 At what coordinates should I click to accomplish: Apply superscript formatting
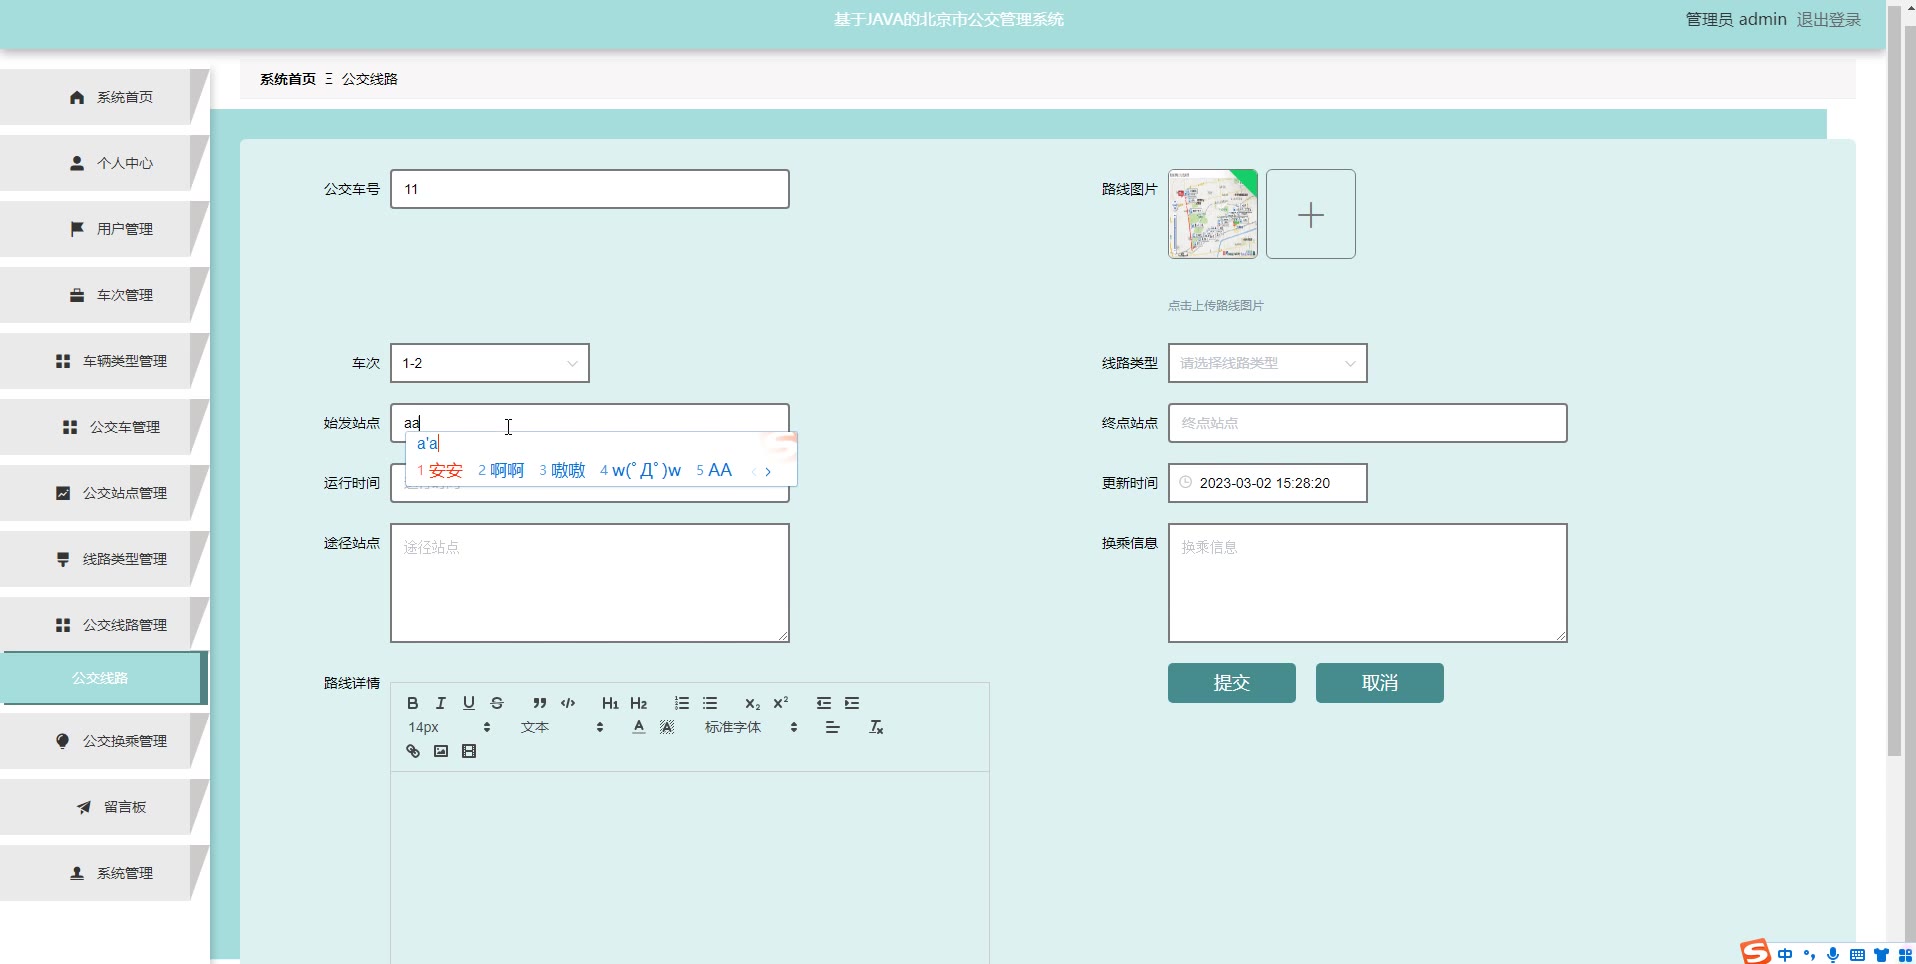[781, 703]
